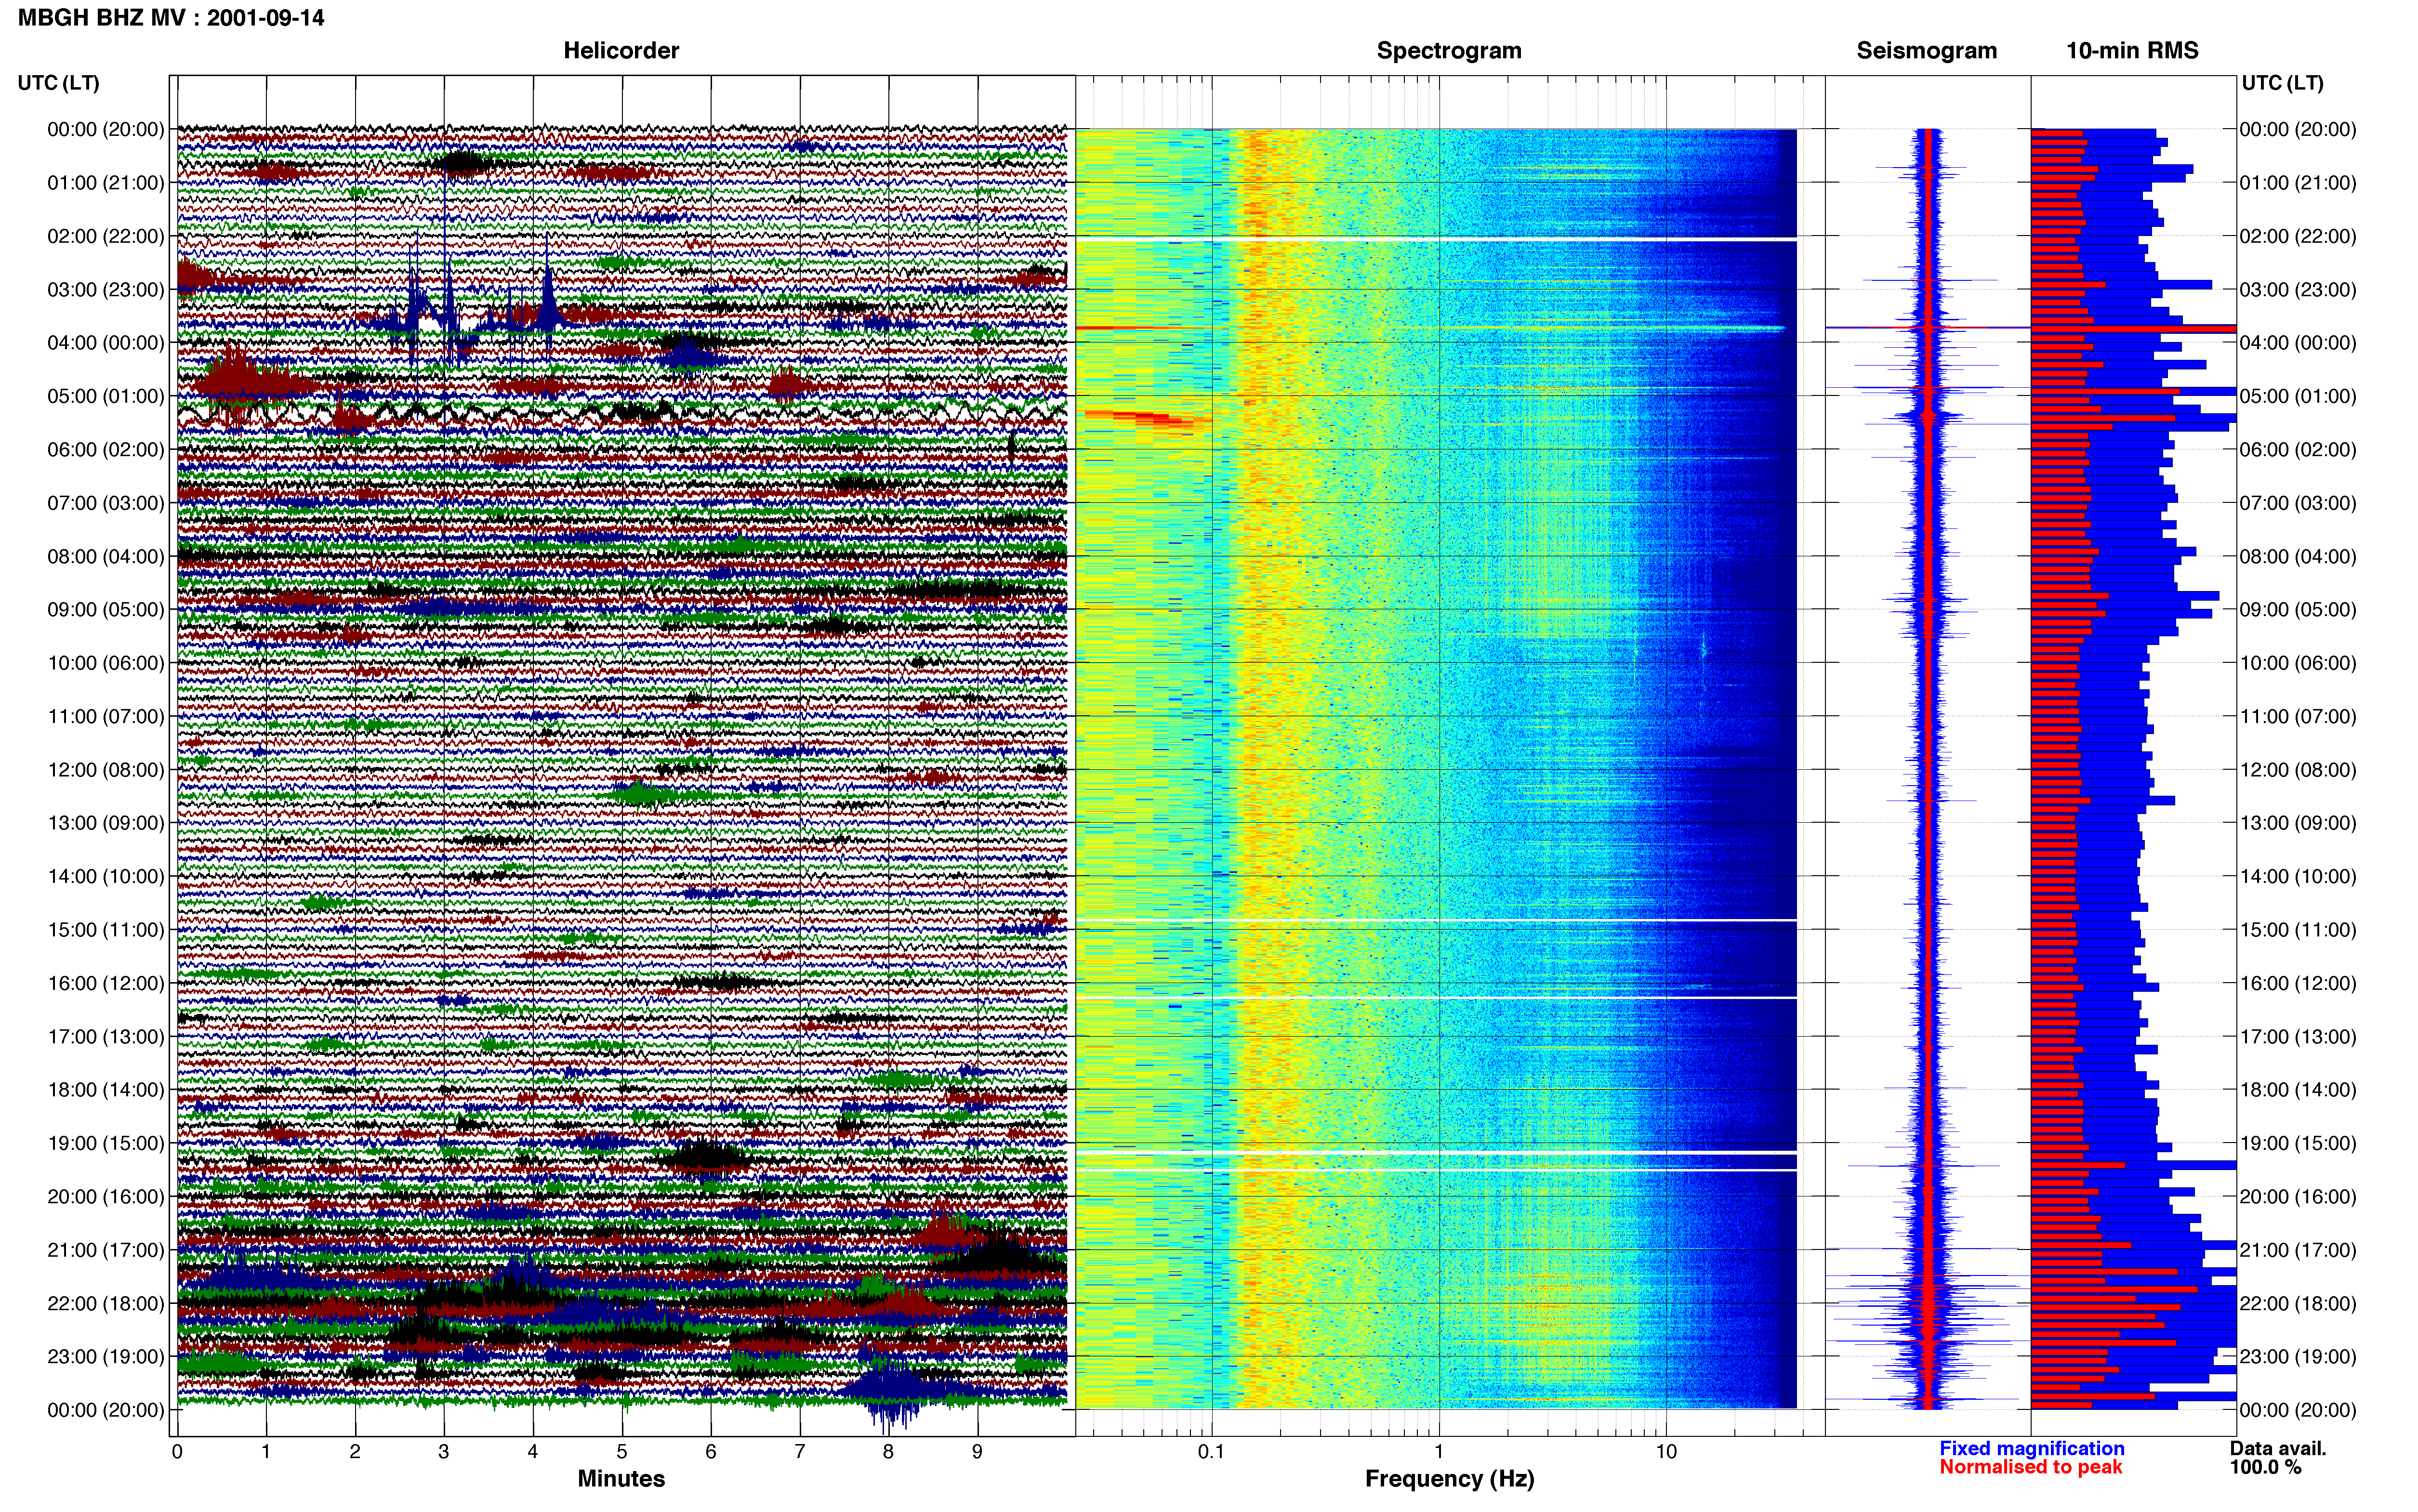Click the '0' tick on the Minutes axis
This screenshot has height=1512, width=2418.
pyautogui.click(x=177, y=1452)
